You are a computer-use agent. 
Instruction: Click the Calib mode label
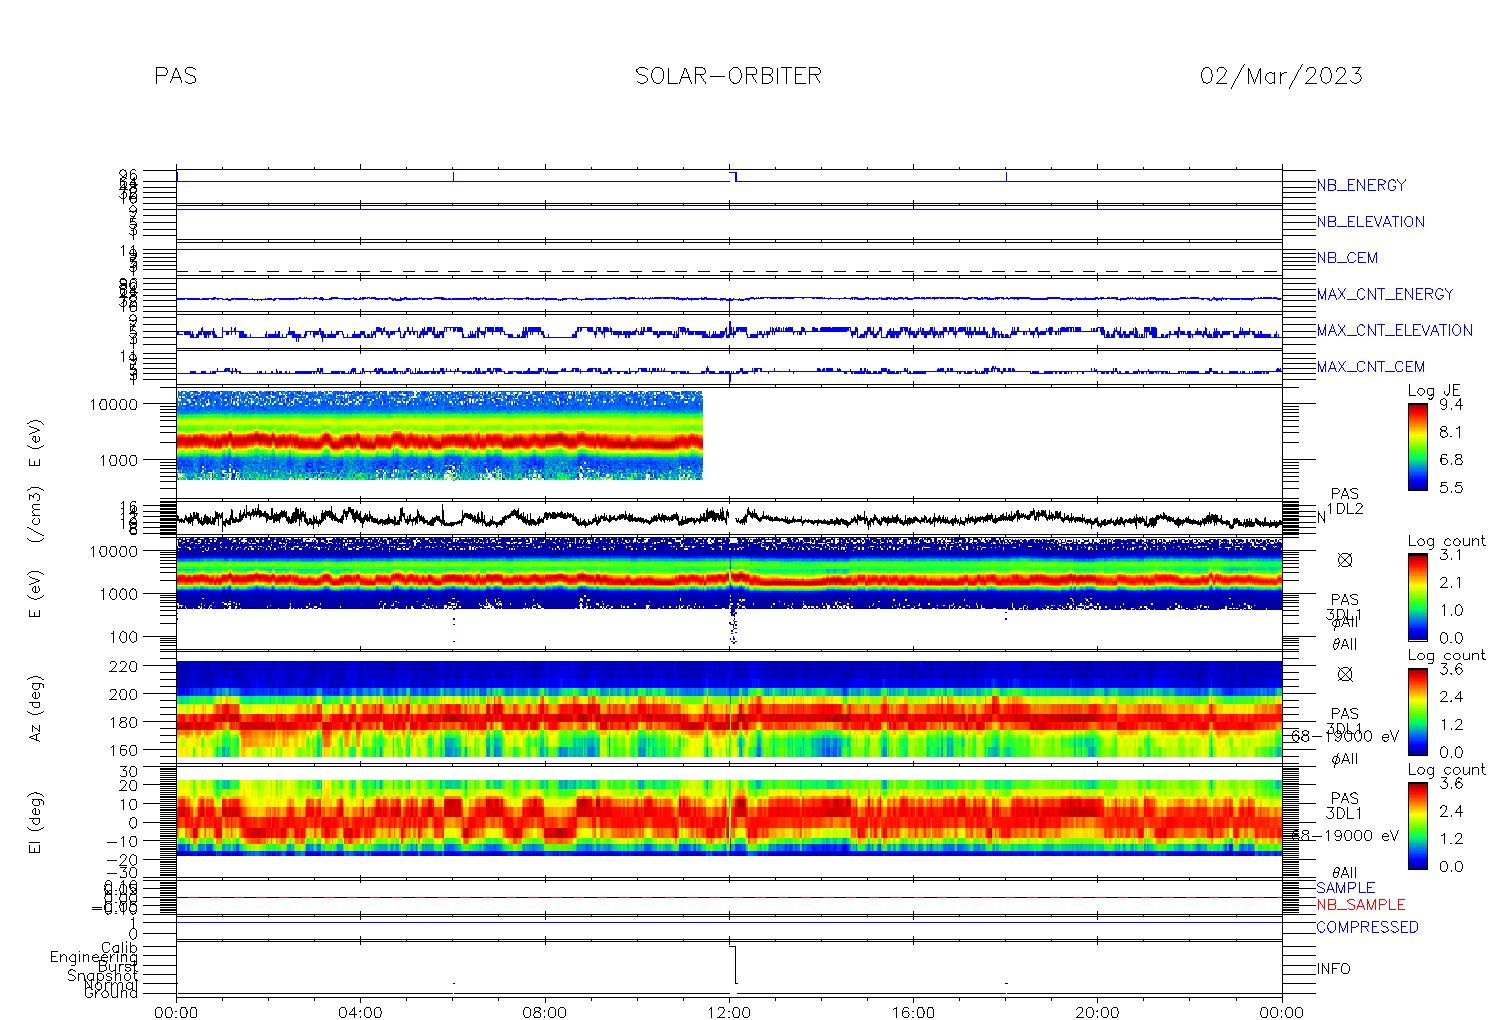pos(119,948)
